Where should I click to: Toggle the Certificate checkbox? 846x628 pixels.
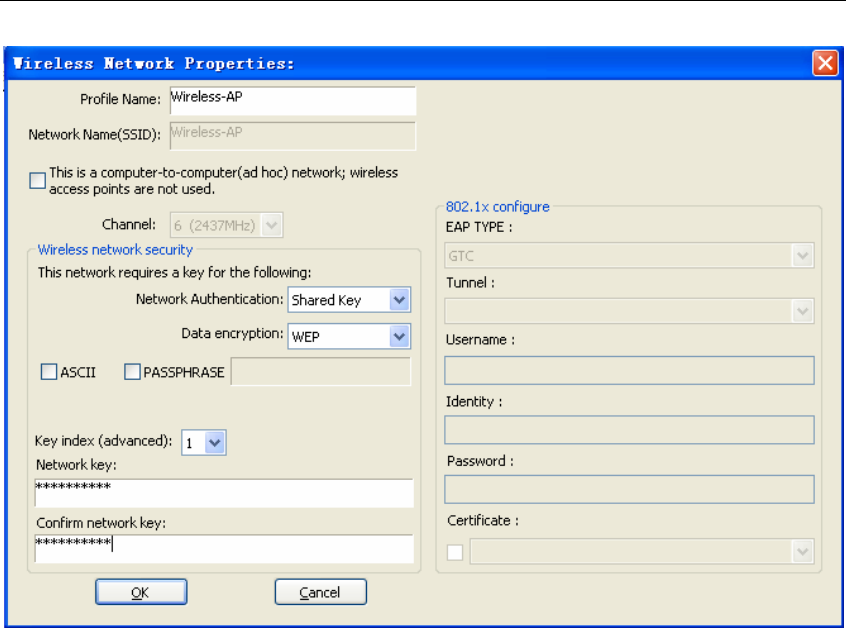tap(455, 551)
